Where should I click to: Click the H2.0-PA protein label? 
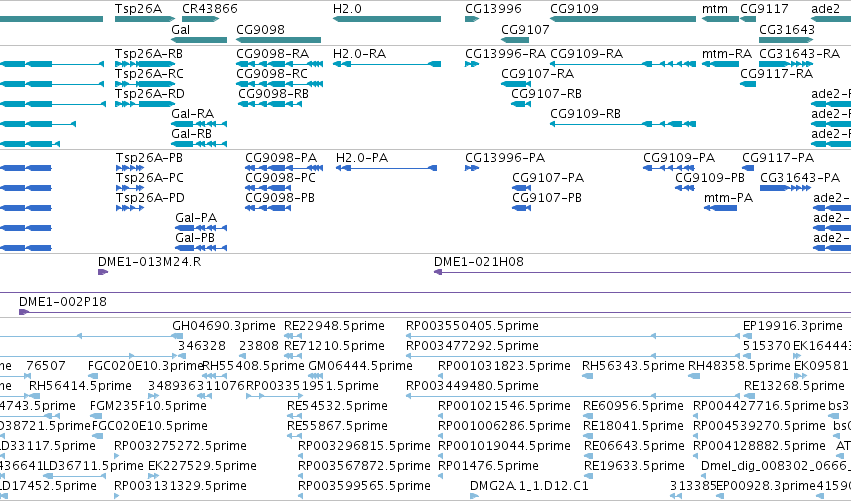pyautogui.click(x=362, y=158)
